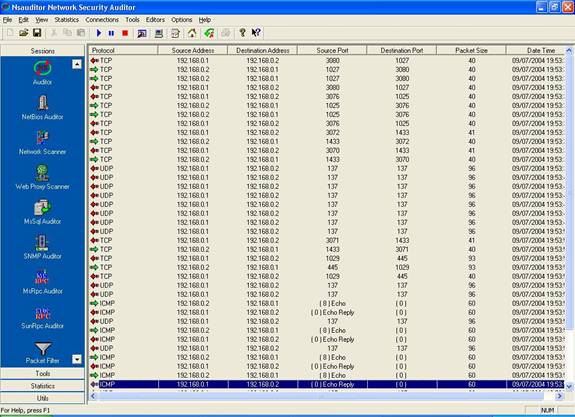This screenshot has height=417, width=575.
Task: Open the File menu
Action: coord(7,20)
